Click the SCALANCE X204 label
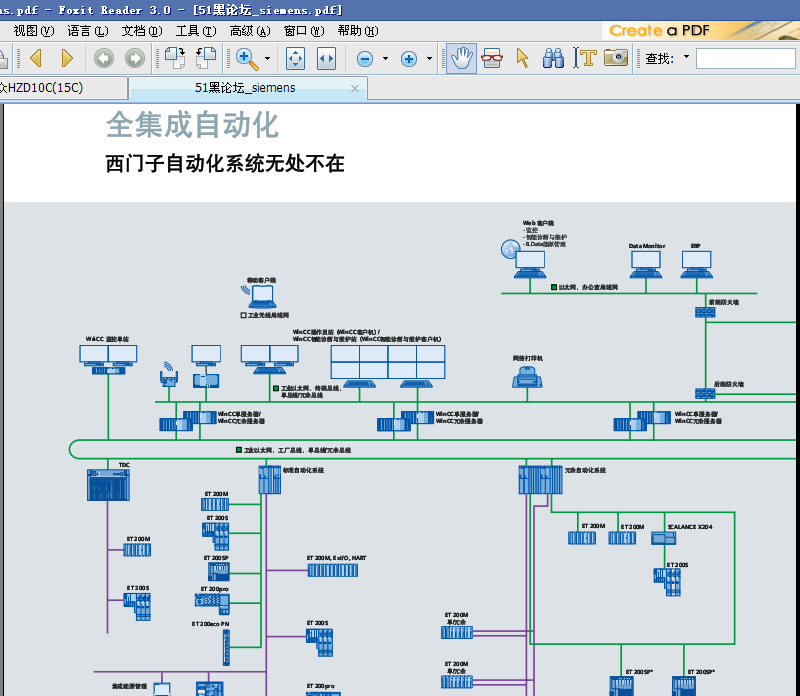This screenshot has height=696, width=800. pyautogui.click(x=690, y=527)
